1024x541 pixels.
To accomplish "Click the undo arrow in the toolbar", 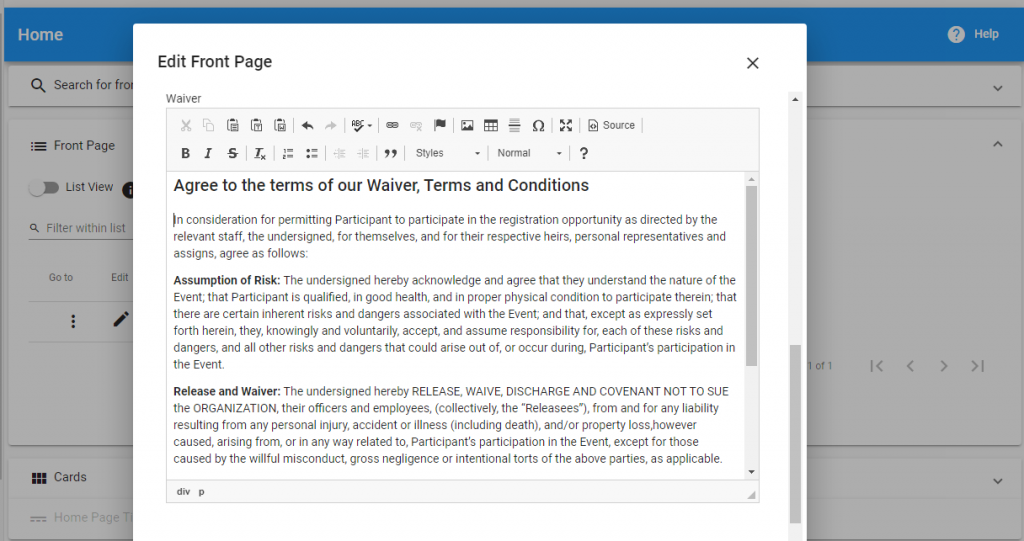I will click(307, 125).
